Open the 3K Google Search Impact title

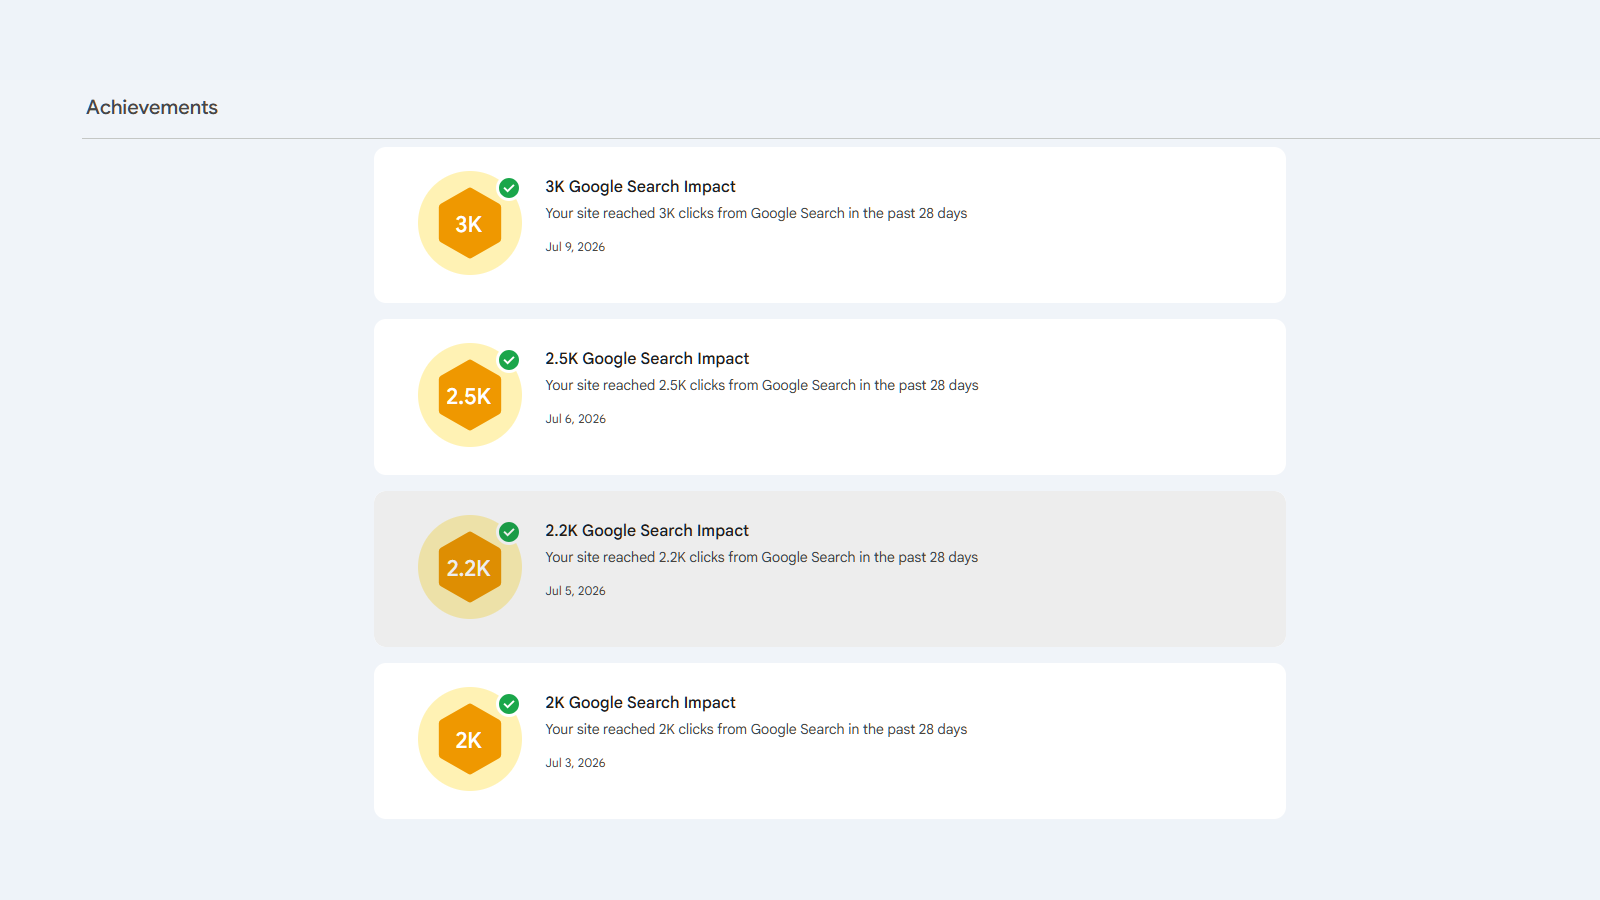(640, 187)
